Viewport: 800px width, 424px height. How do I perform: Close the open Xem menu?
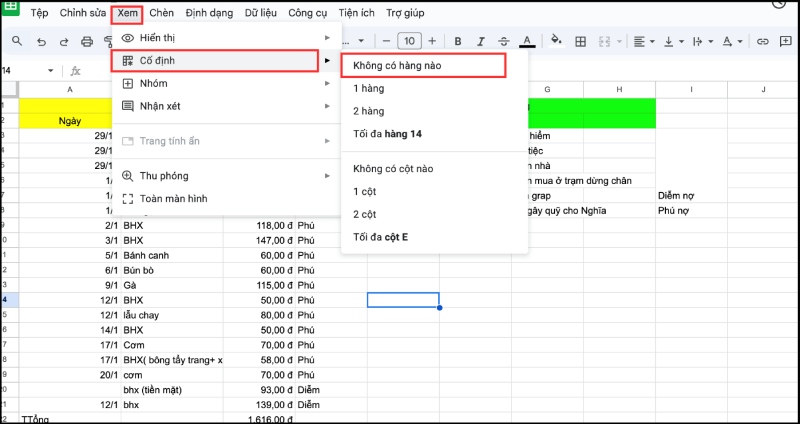click(x=128, y=13)
